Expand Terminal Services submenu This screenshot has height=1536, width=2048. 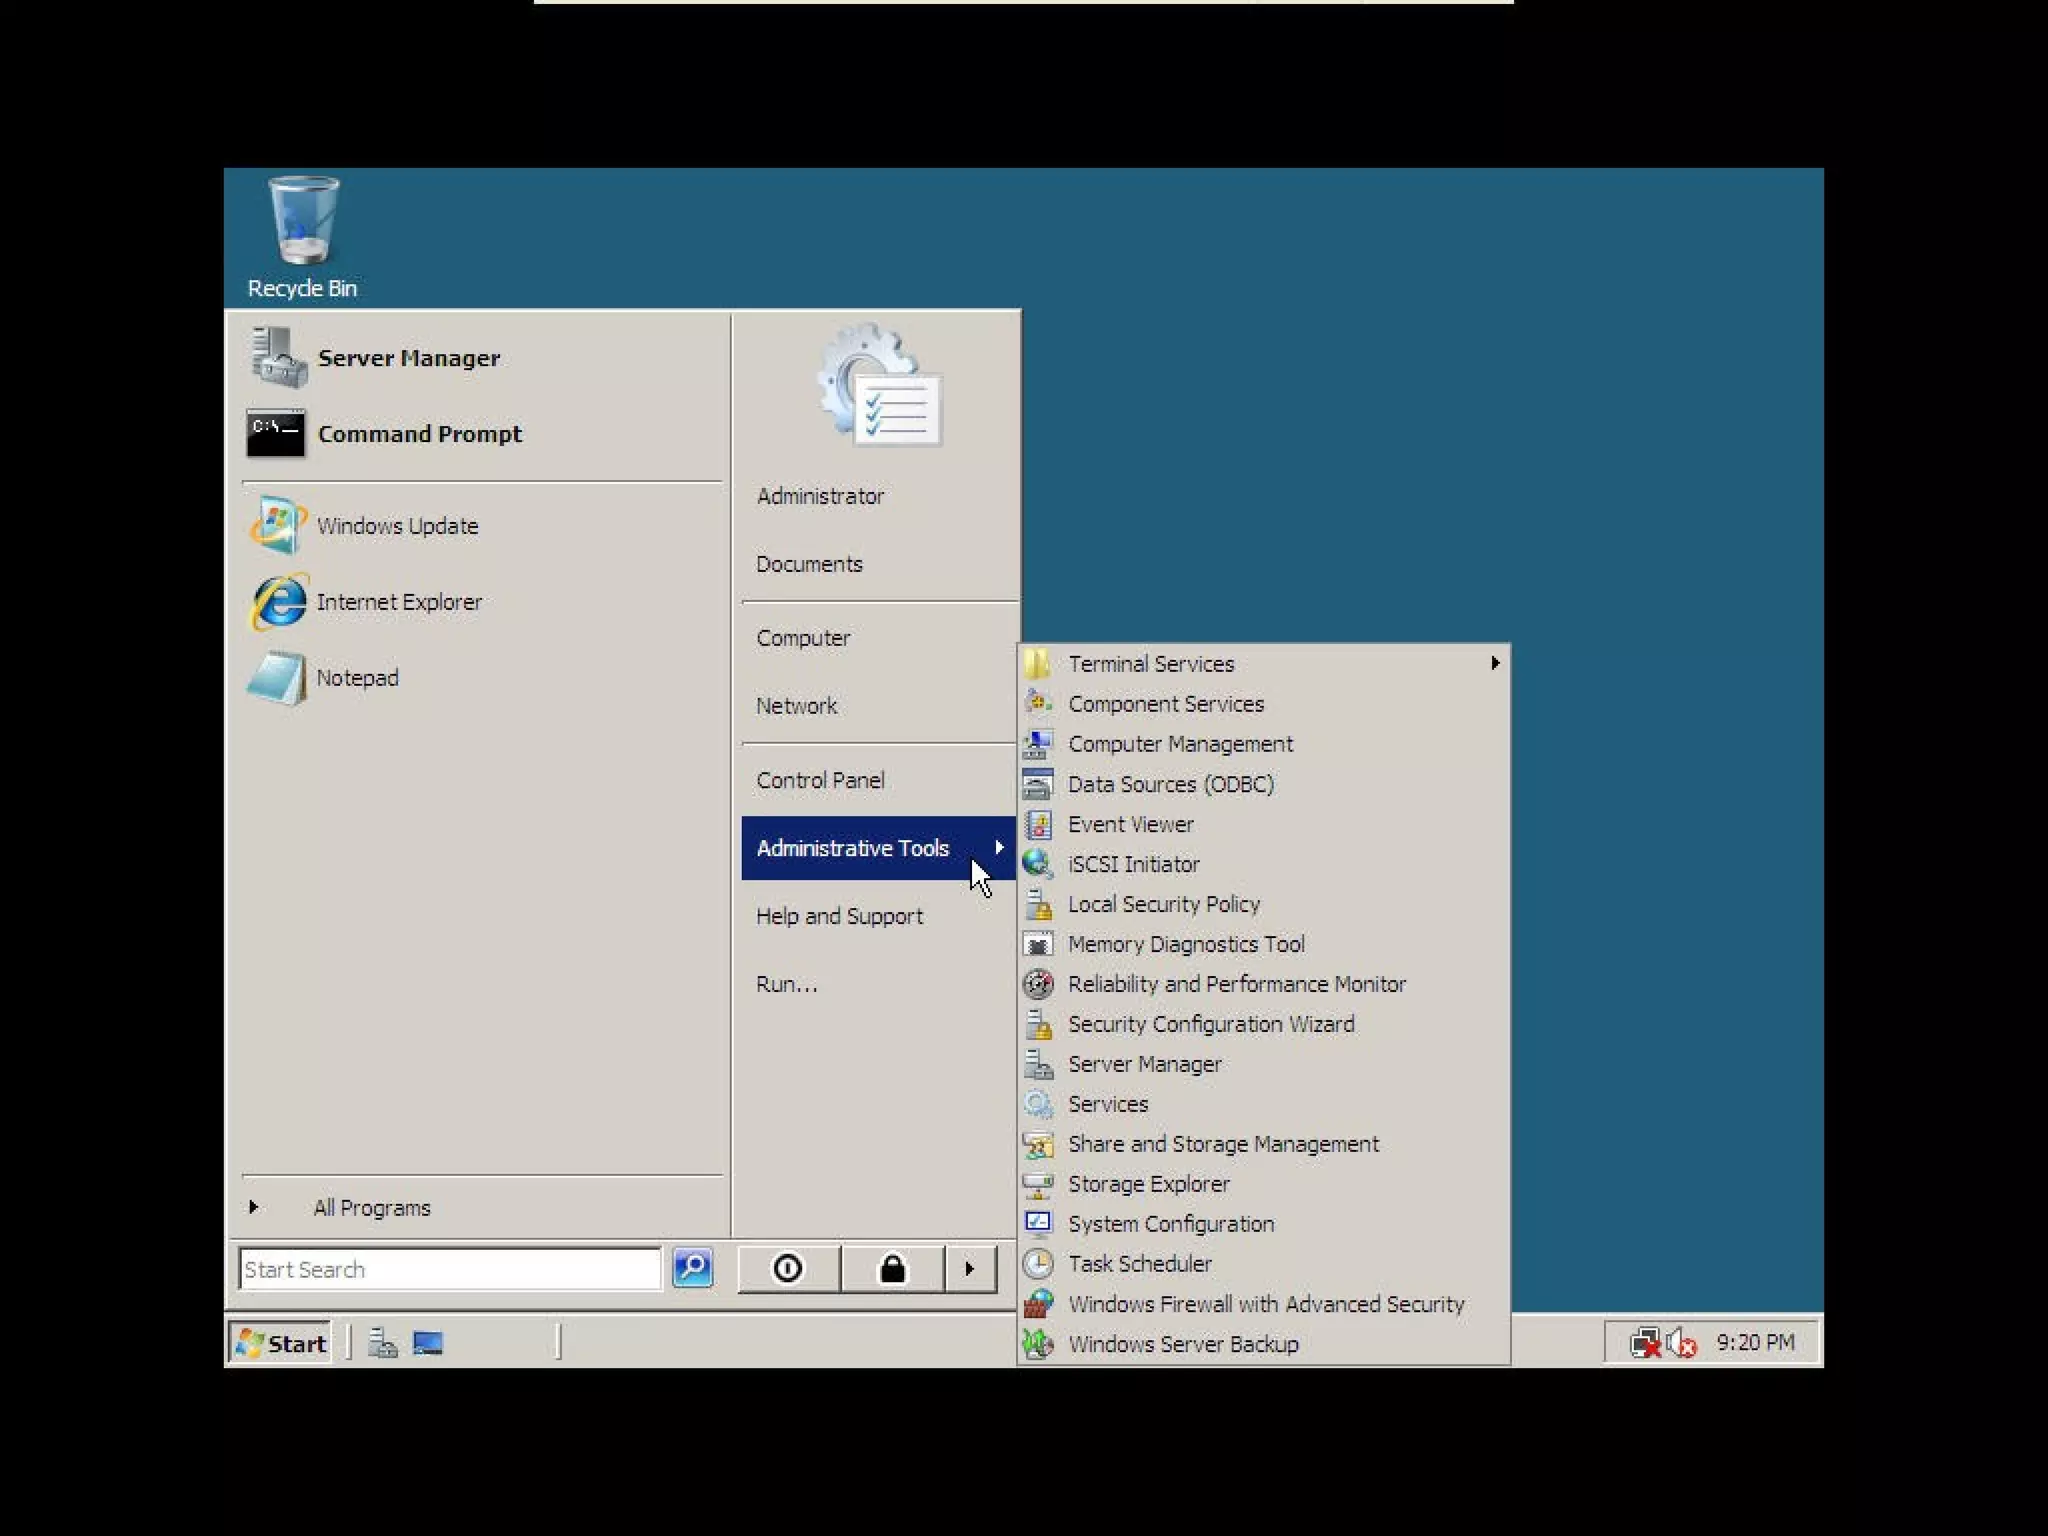click(x=1150, y=664)
